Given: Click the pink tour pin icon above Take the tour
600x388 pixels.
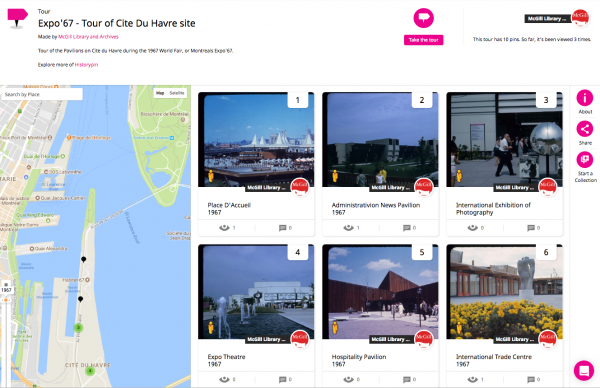Looking at the screenshot, I should (x=424, y=18).
